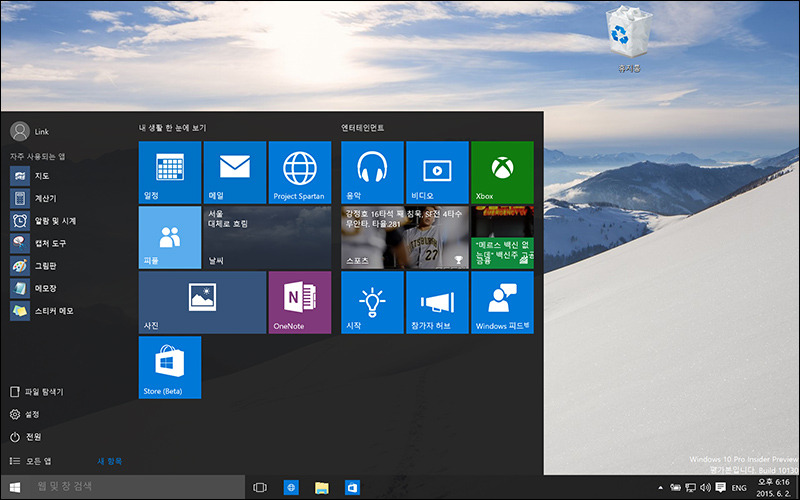Click the 새 항목 link
The height and width of the screenshot is (500, 800).
110,461
